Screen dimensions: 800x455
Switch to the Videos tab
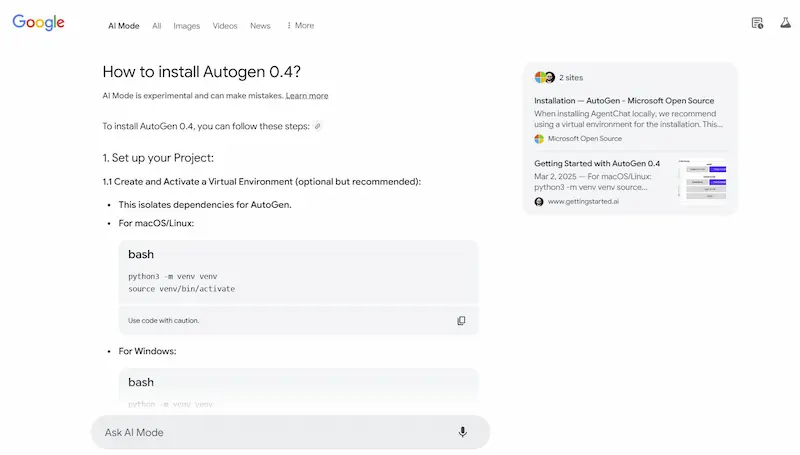coord(225,26)
